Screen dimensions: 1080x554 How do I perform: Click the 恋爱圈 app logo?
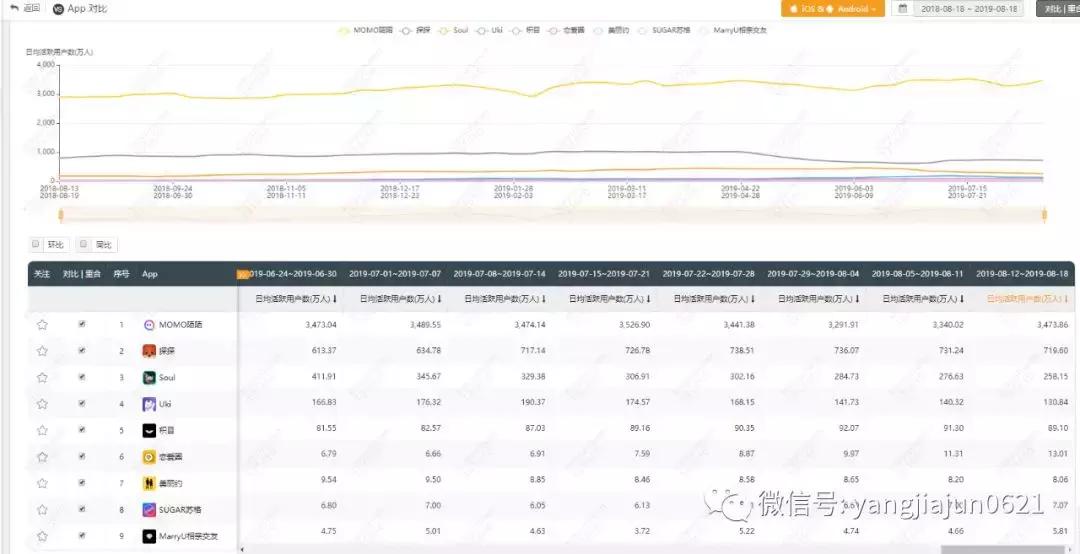[149, 457]
